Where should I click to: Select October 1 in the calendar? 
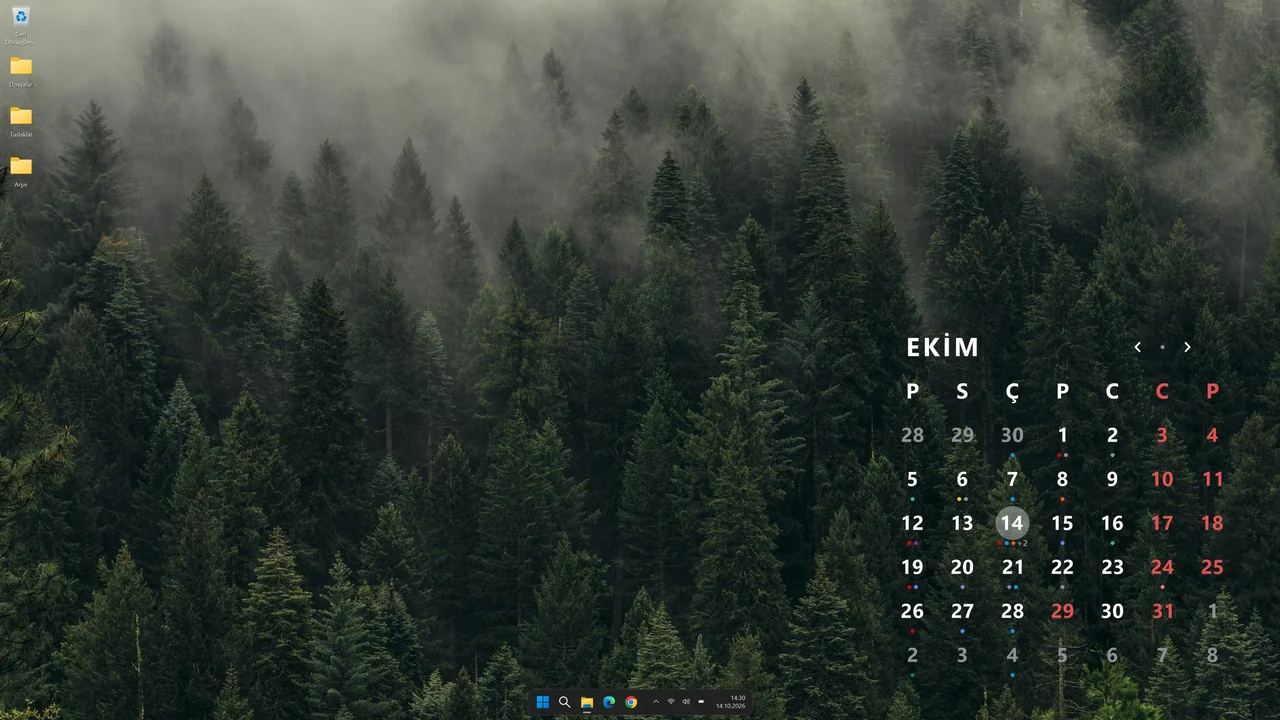[1062, 435]
